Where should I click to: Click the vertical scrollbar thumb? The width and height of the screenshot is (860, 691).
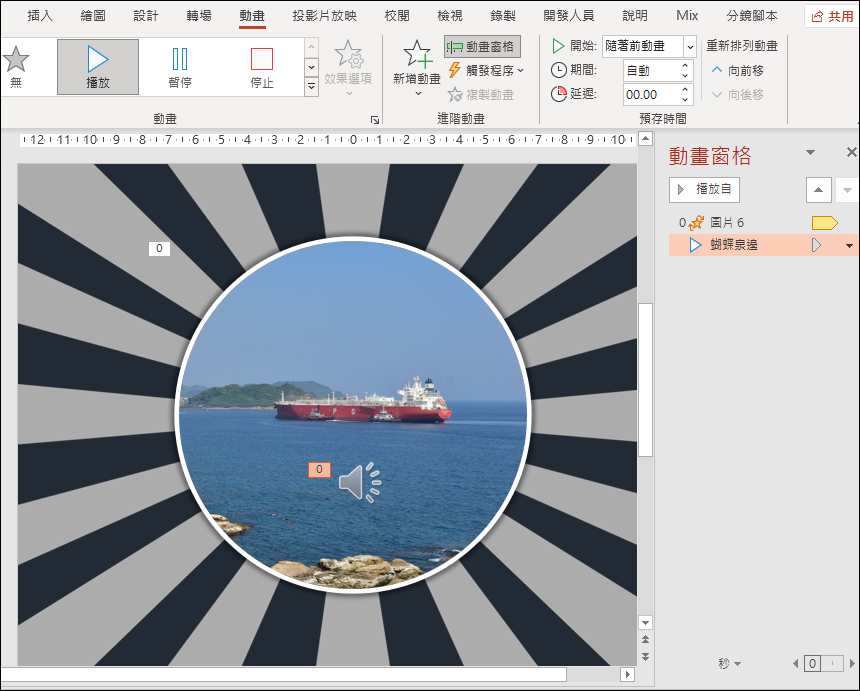646,380
